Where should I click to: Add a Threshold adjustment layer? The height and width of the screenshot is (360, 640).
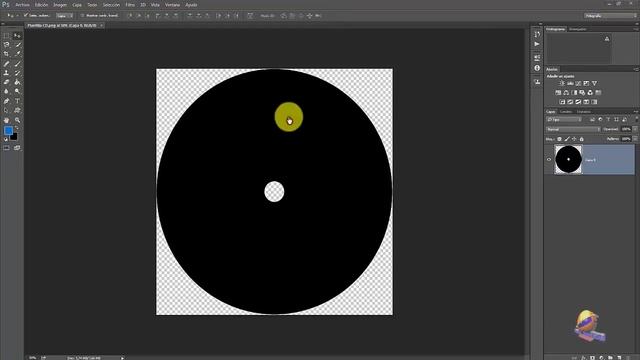[578, 102]
